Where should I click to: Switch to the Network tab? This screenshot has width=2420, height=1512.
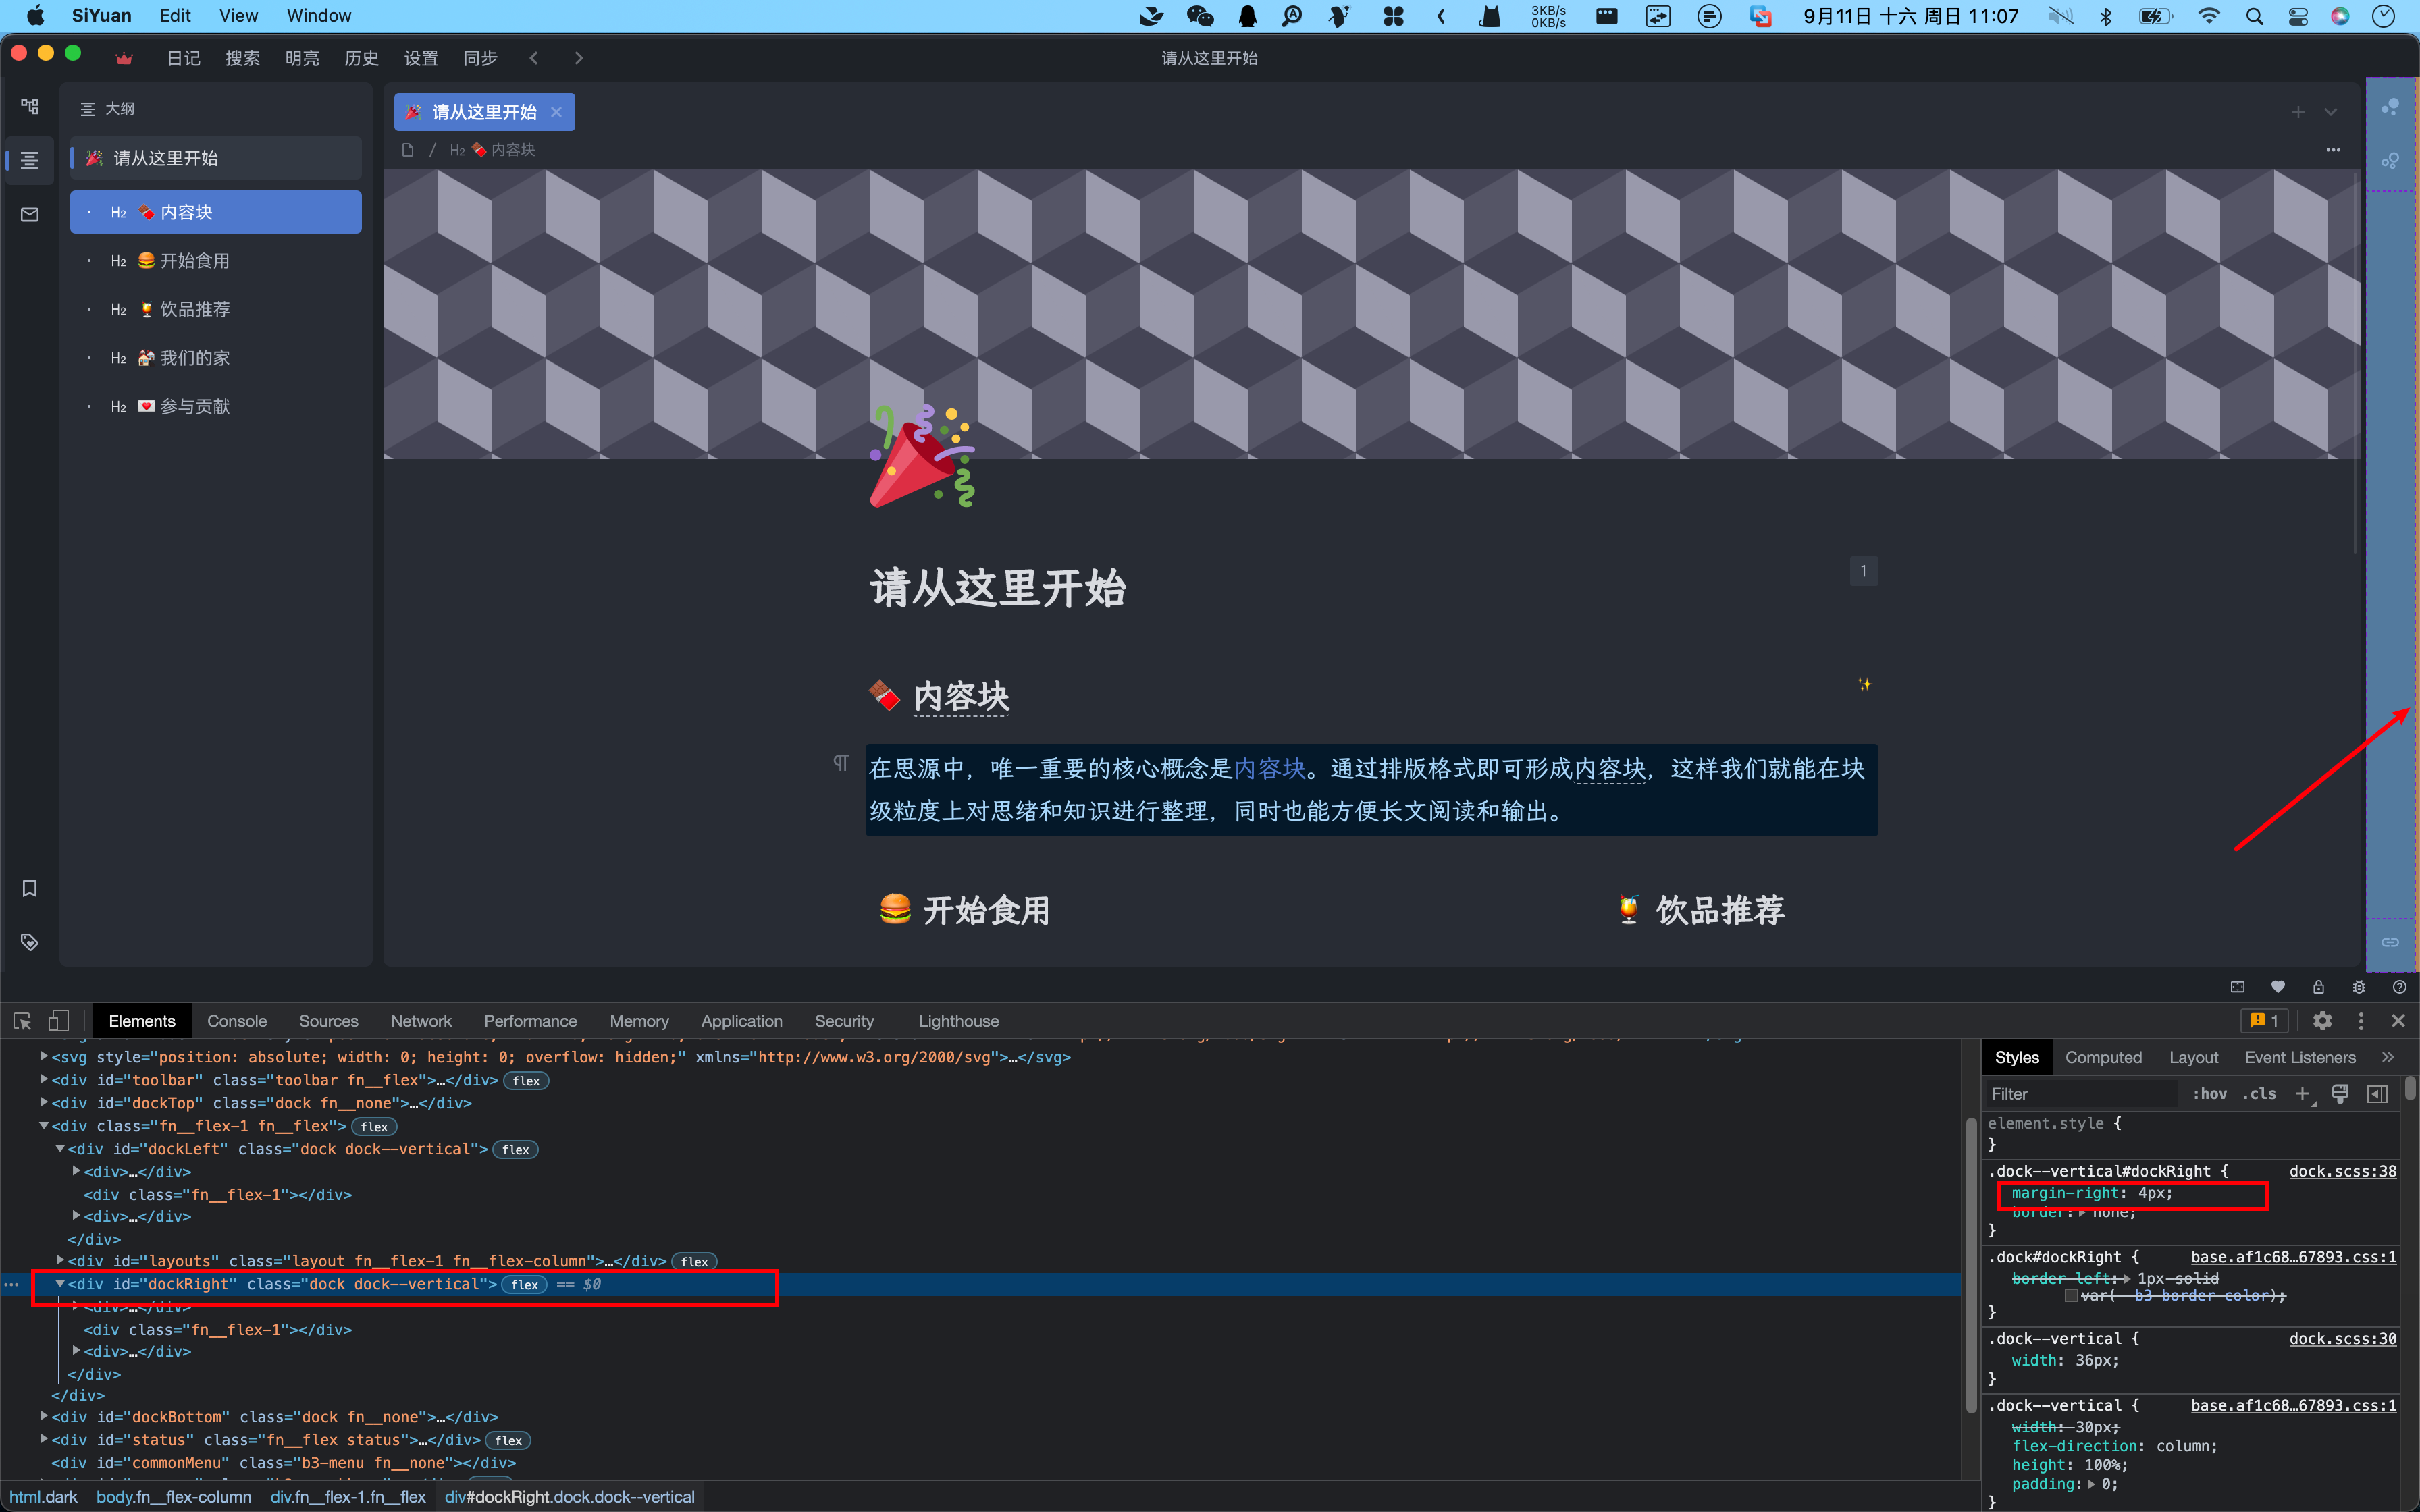click(421, 1021)
